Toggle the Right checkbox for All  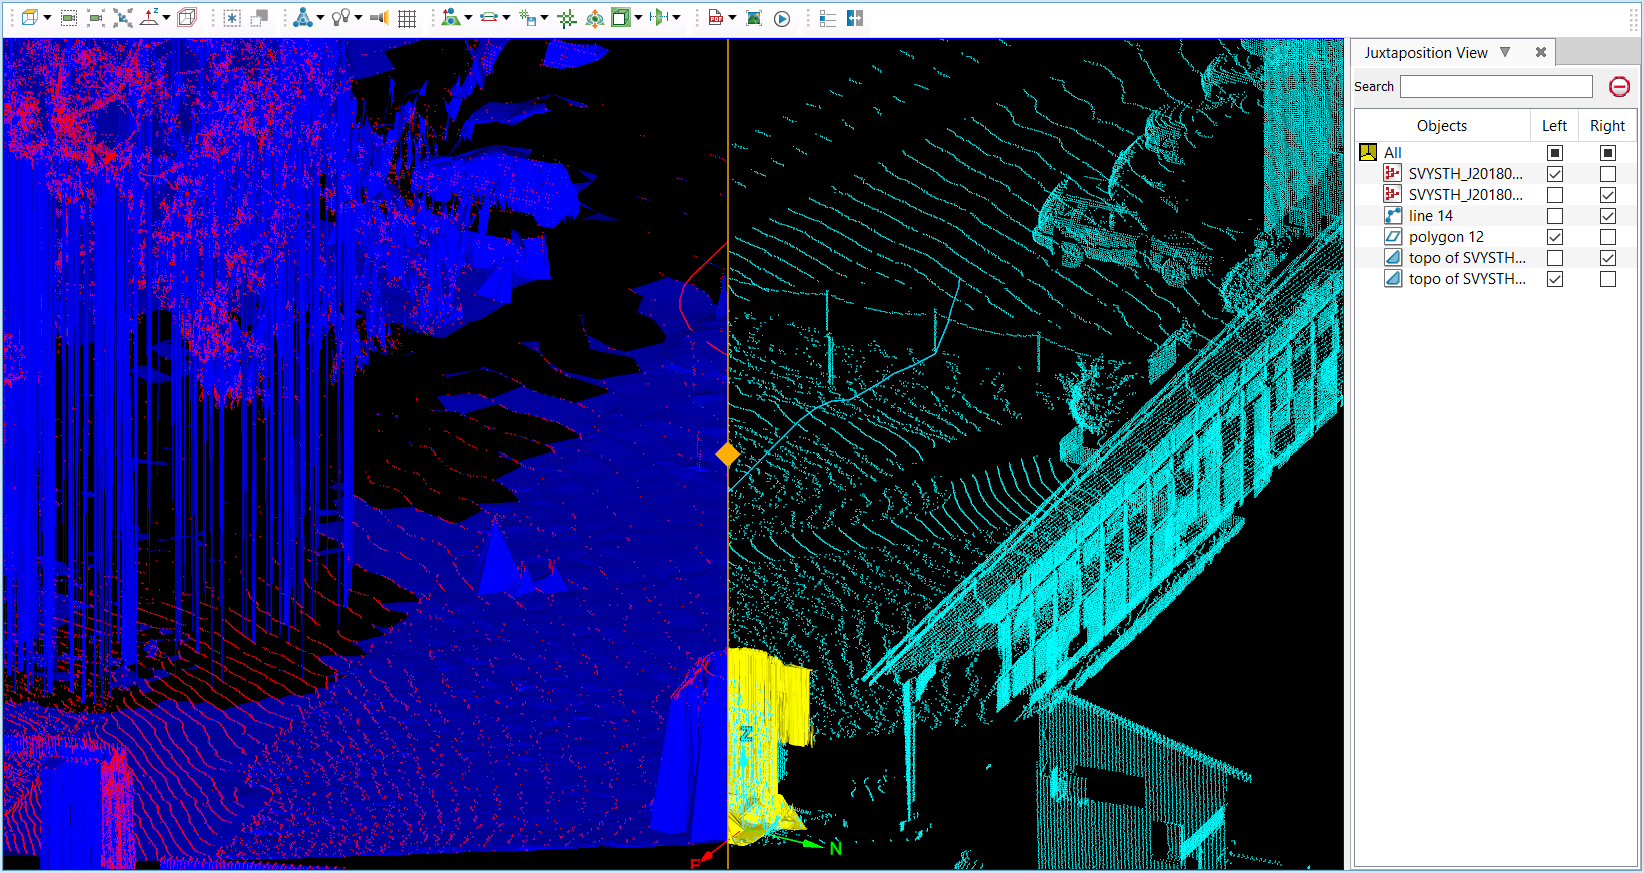[1608, 153]
